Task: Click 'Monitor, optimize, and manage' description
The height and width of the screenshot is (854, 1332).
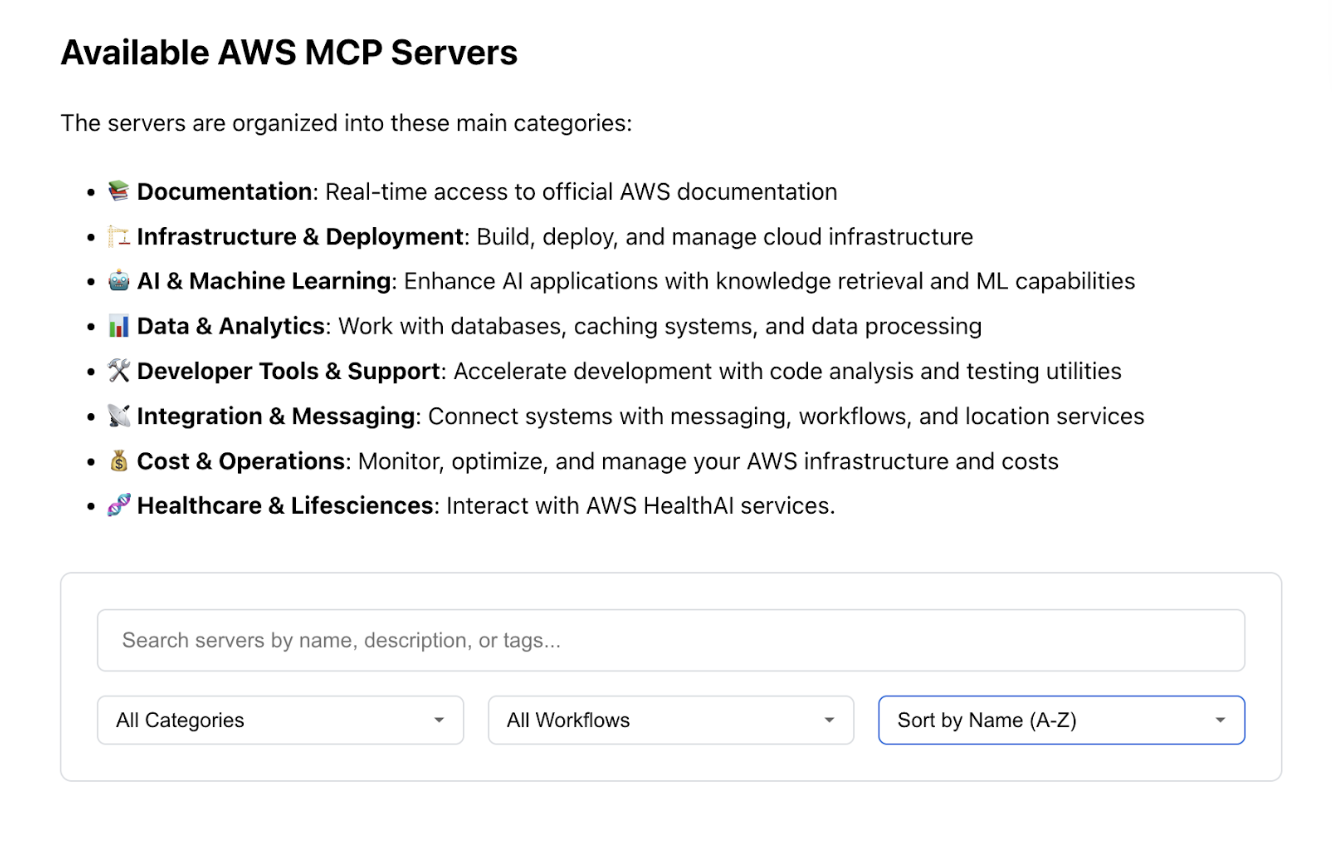Action: [708, 462]
